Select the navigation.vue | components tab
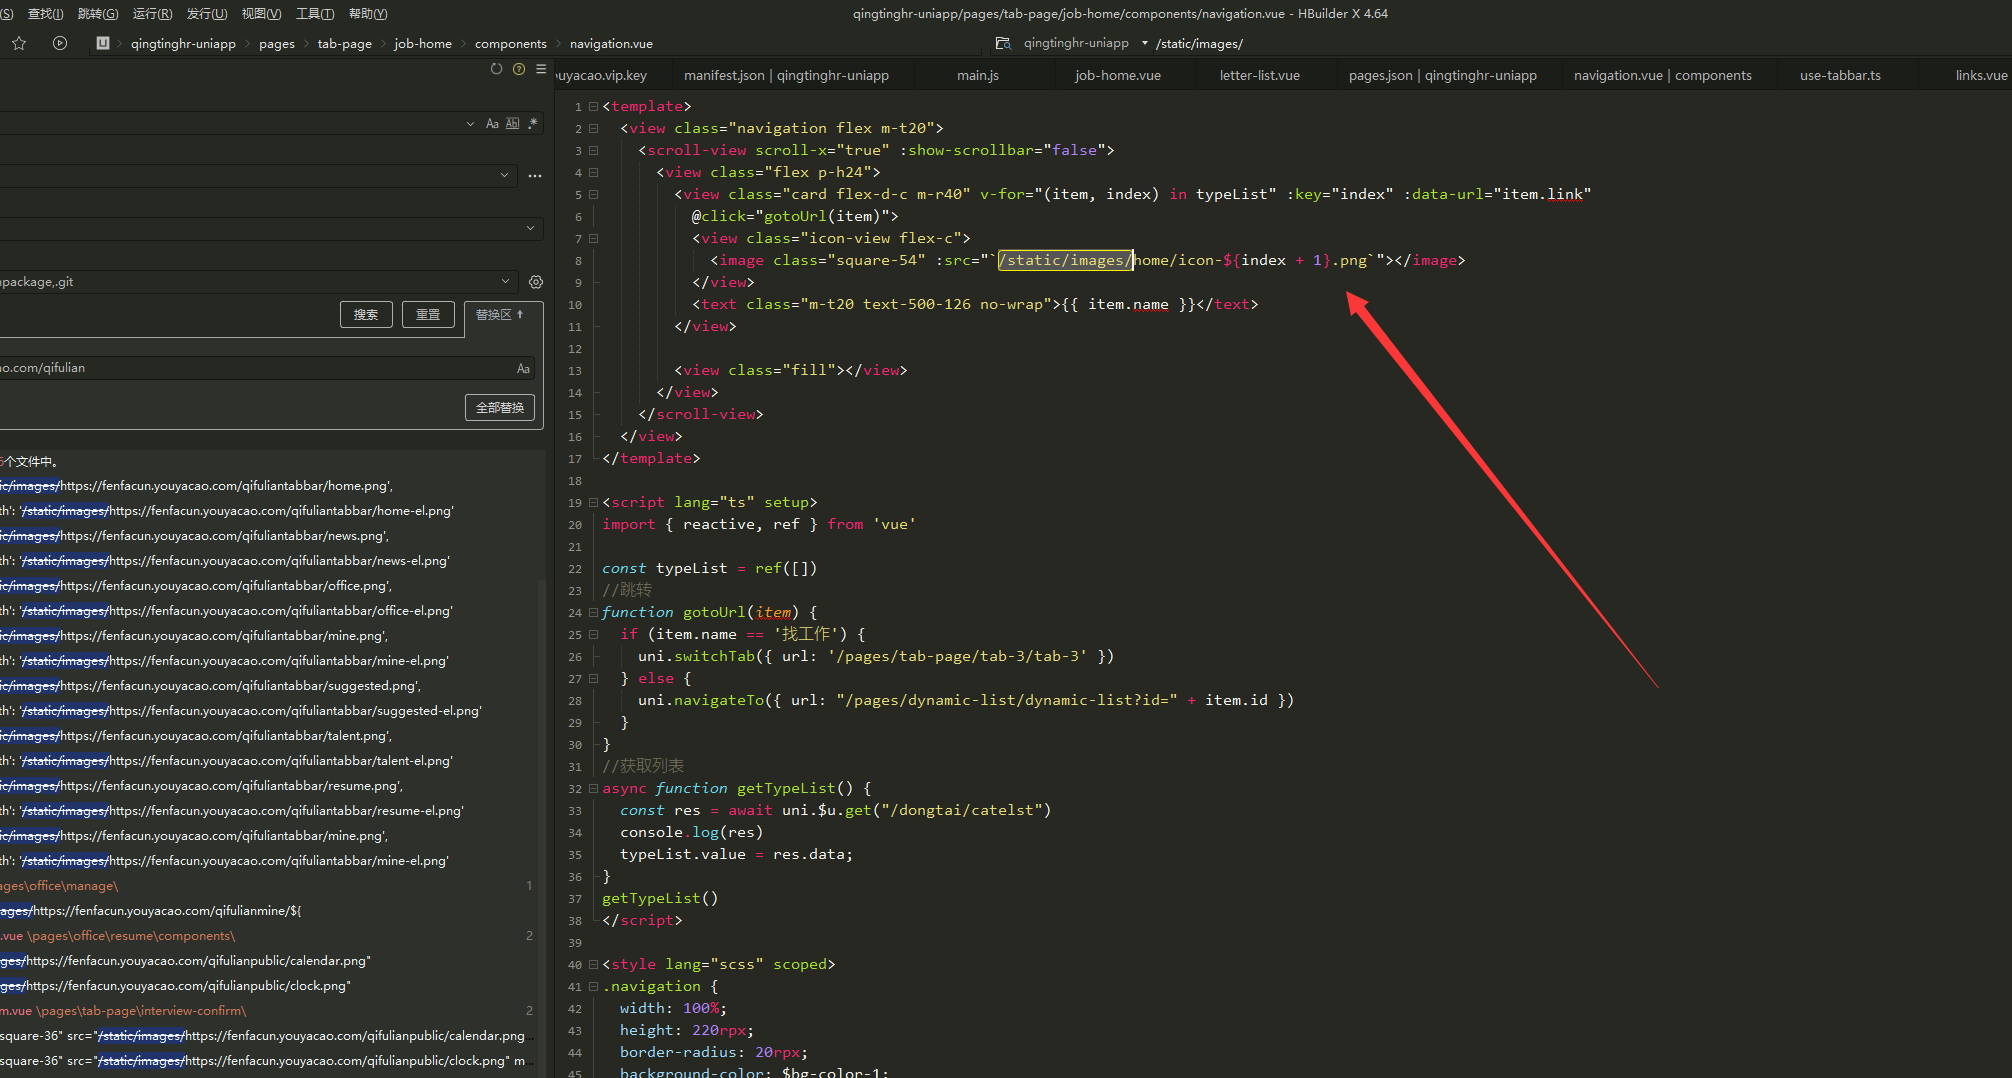The image size is (2012, 1078). coord(1663,75)
